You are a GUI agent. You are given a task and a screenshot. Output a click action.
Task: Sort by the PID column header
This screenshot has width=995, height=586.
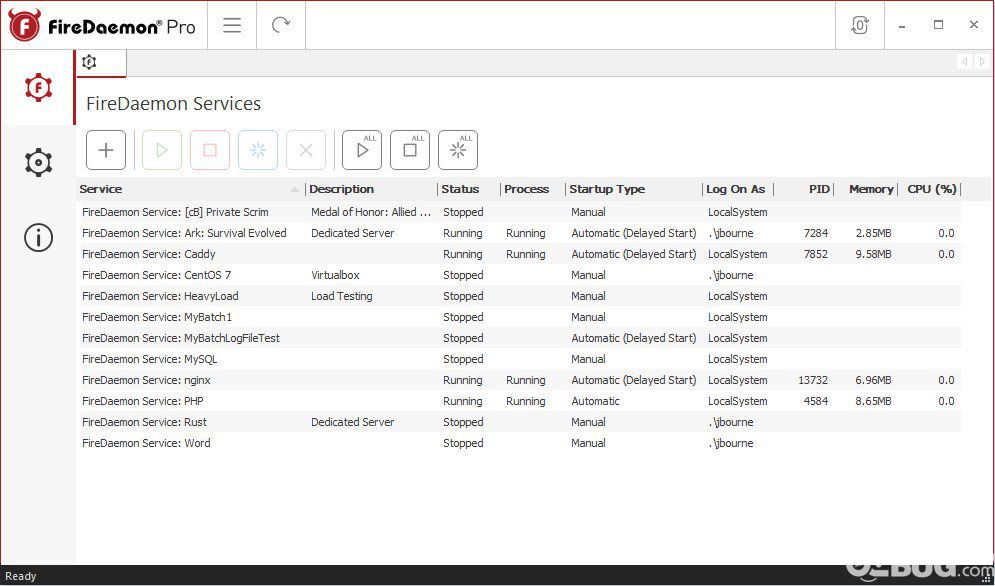(804, 189)
